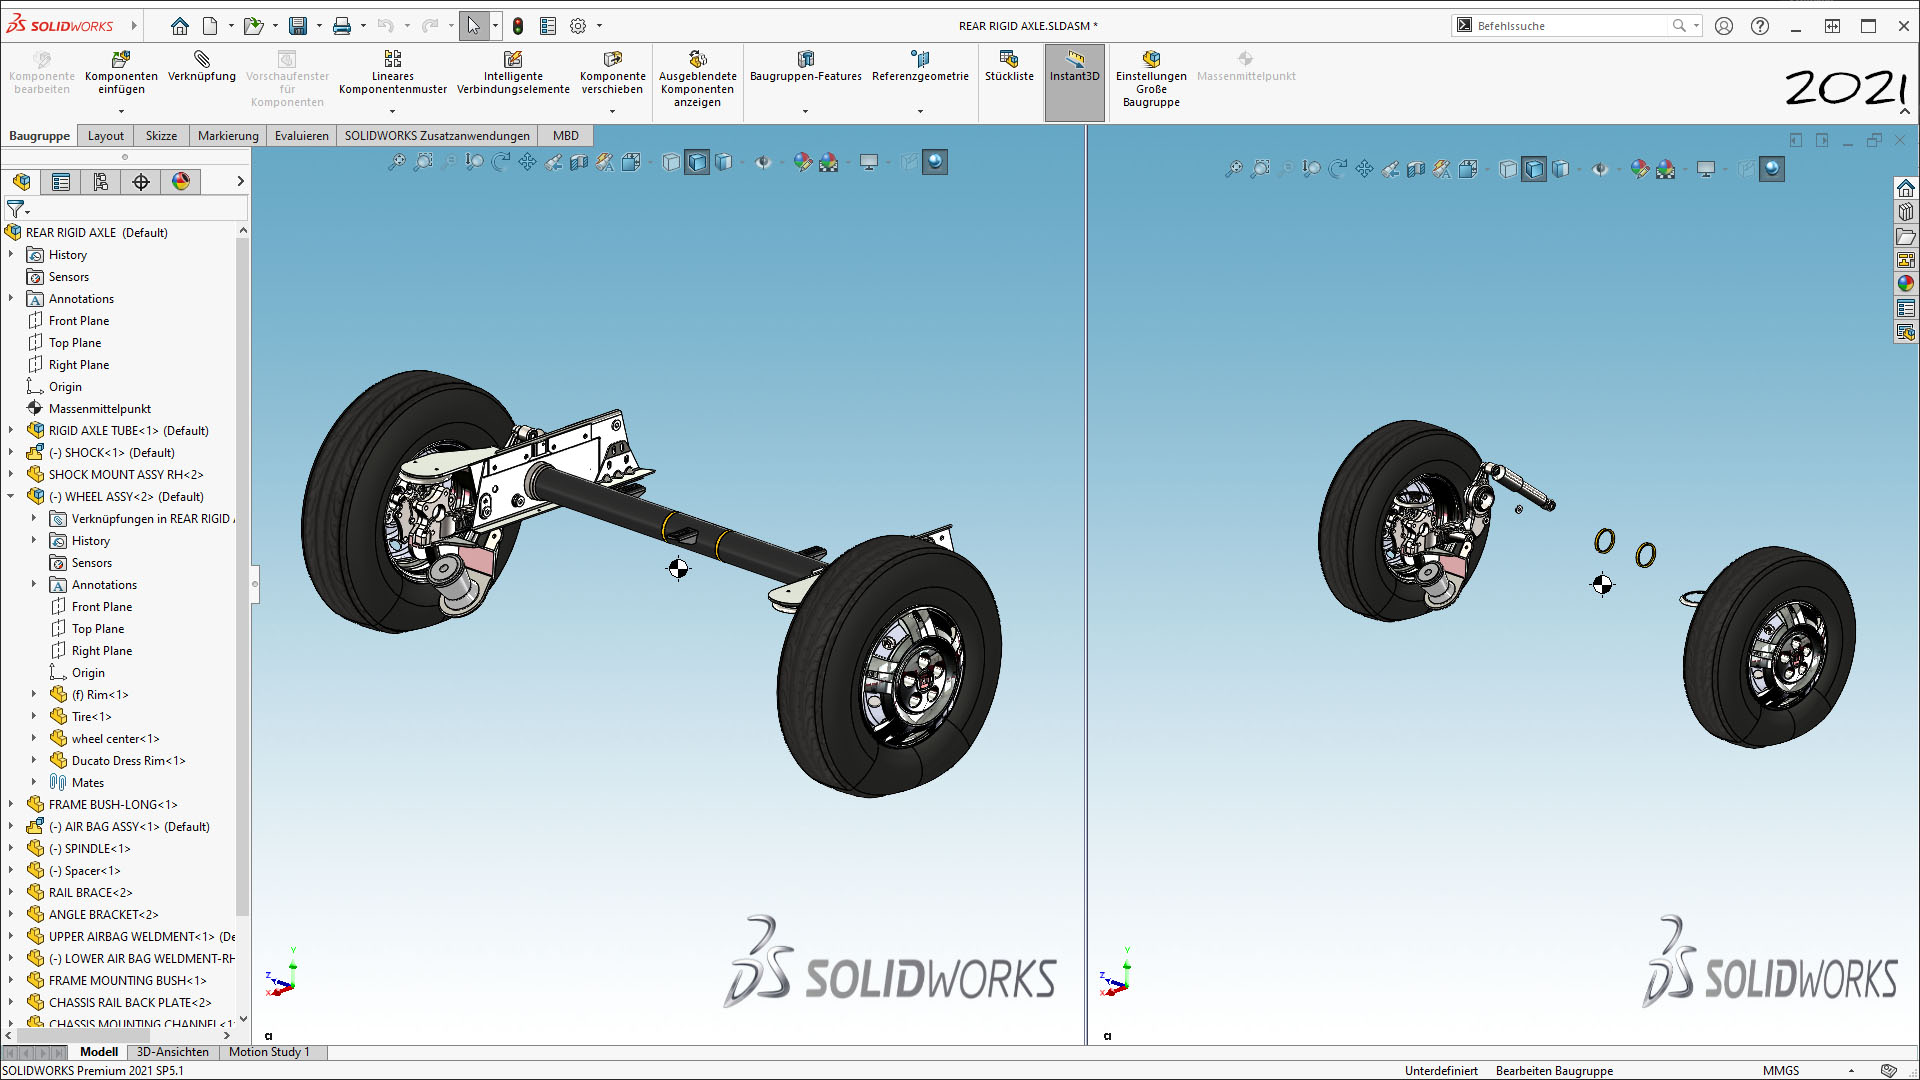Click Lineares Komponentenmuster tool
Viewport: 1920px width, 1080px height.
pyautogui.click(x=393, y=74)
